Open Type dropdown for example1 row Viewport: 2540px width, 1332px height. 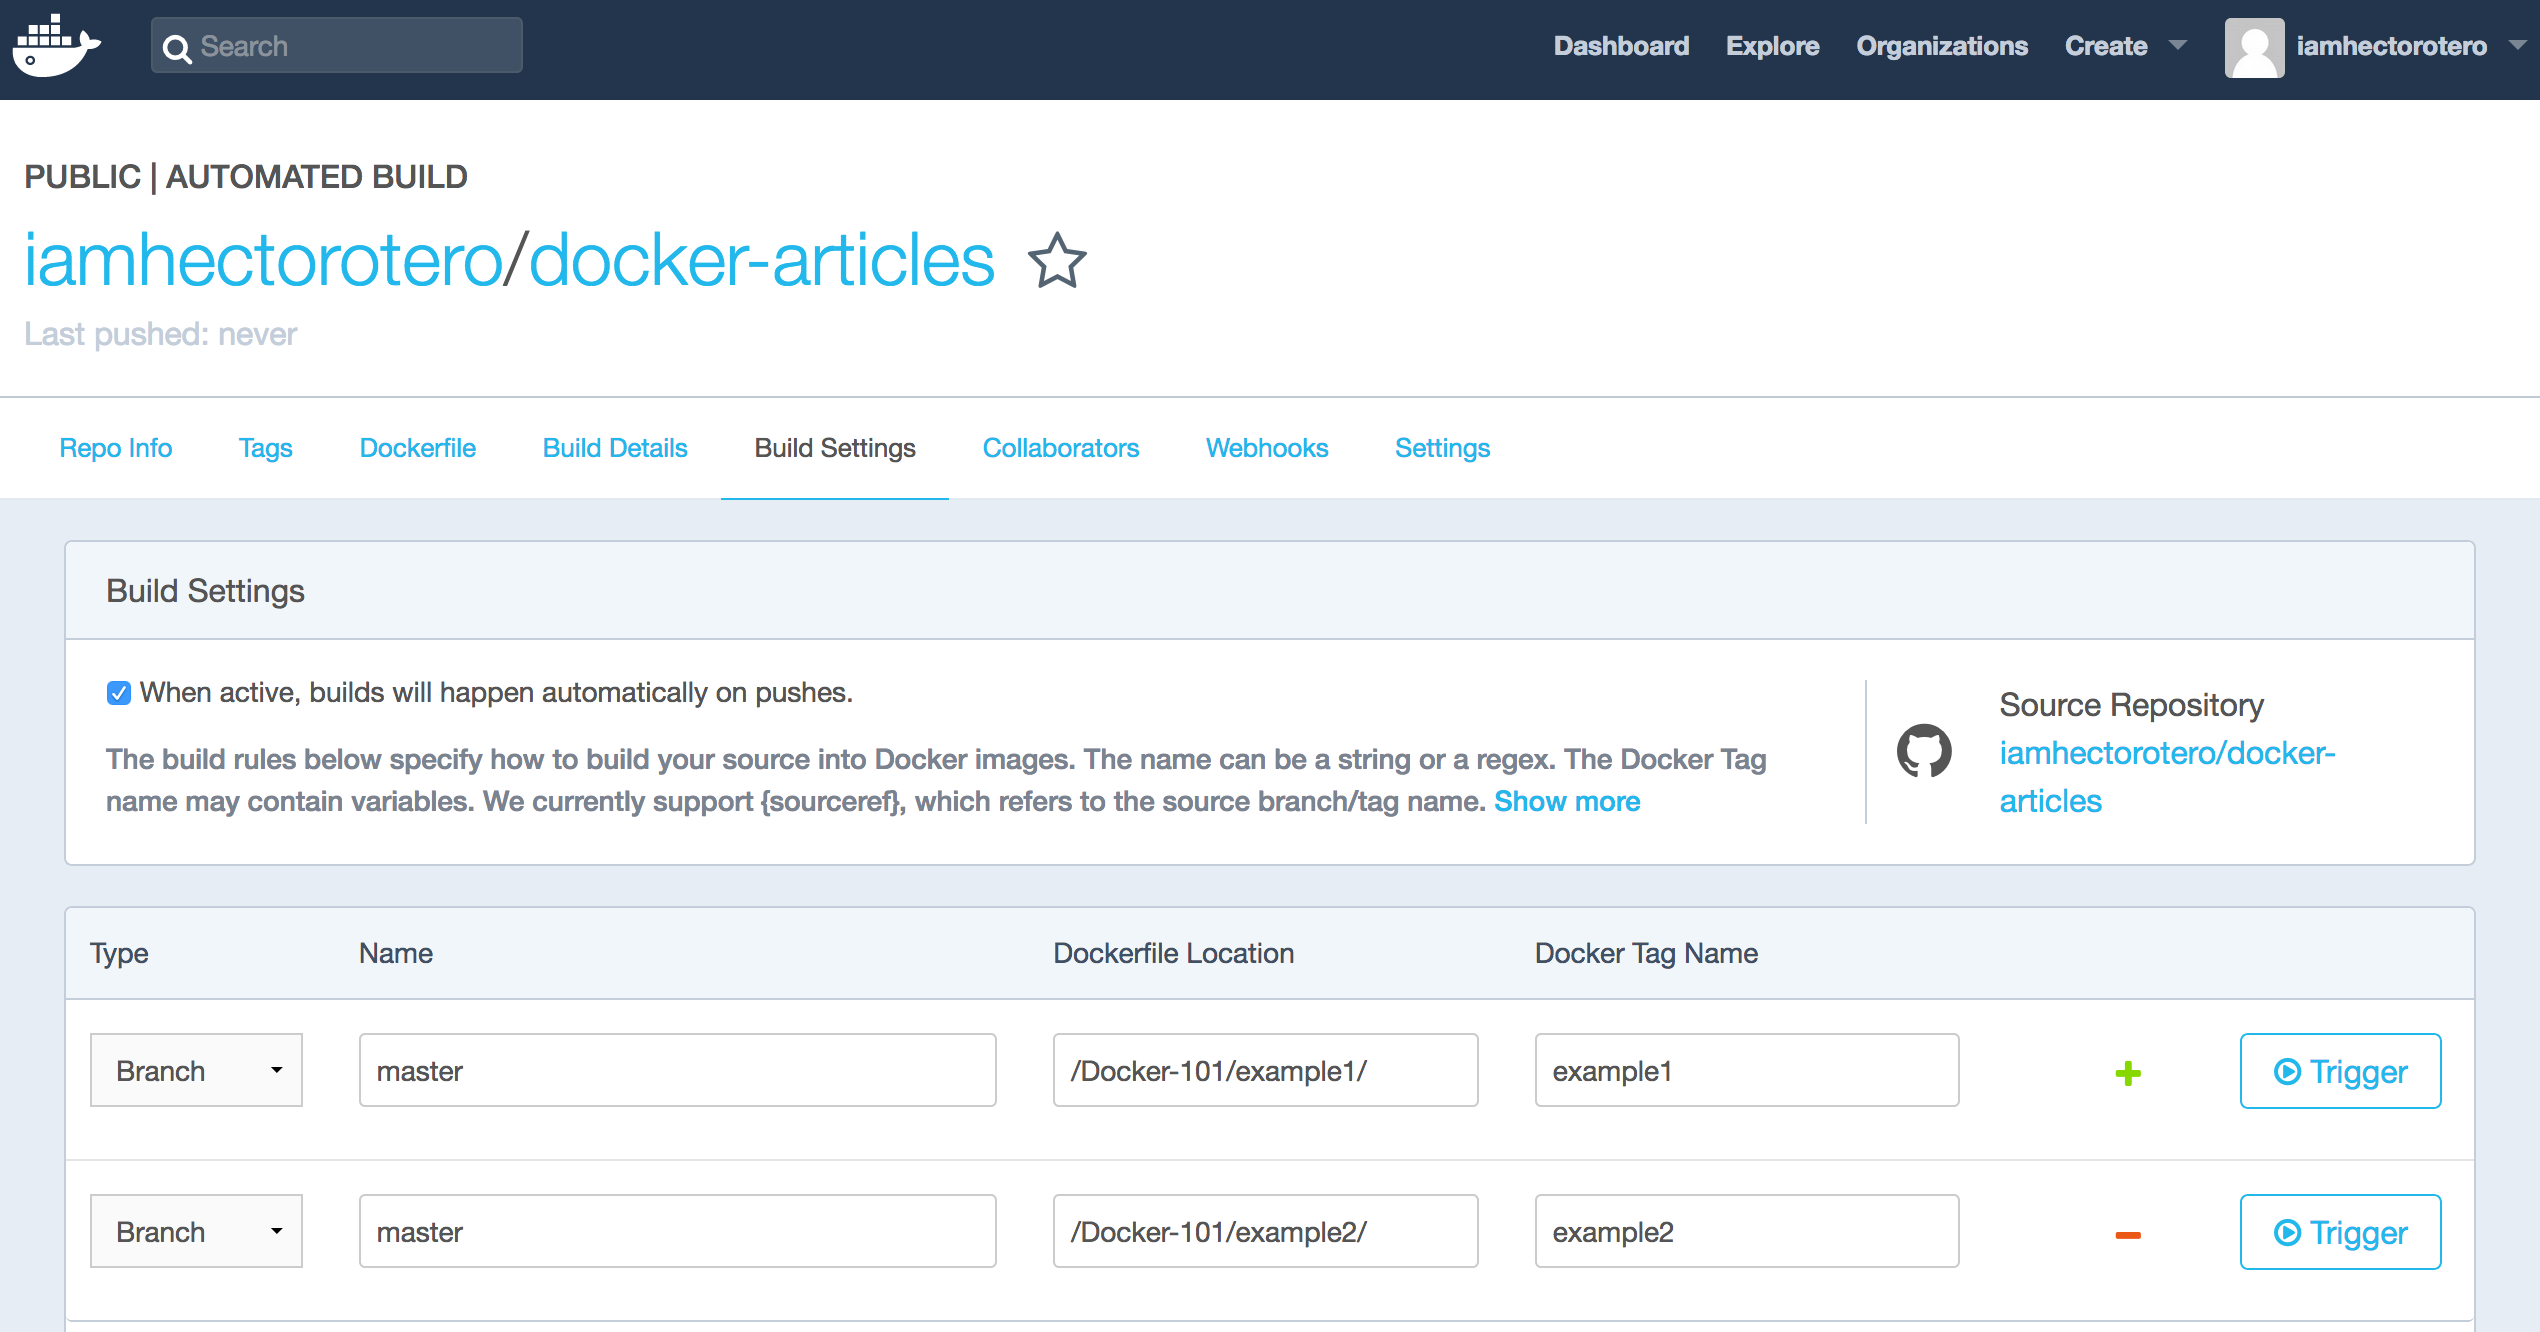196,1070
